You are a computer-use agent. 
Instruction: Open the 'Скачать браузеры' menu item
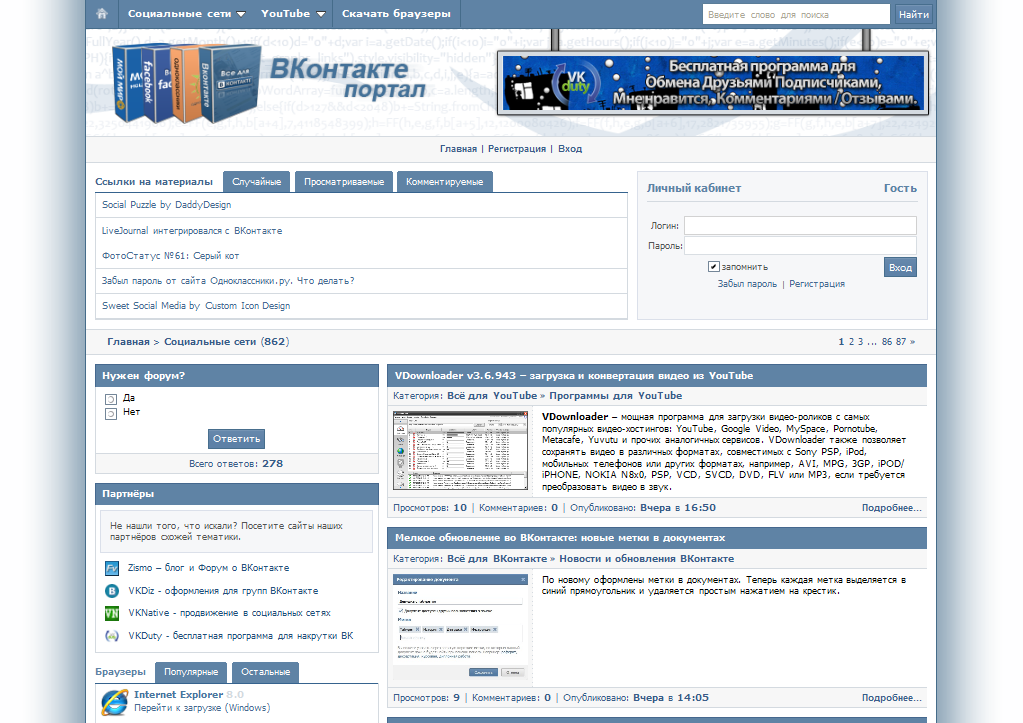(x=396, y=14)
